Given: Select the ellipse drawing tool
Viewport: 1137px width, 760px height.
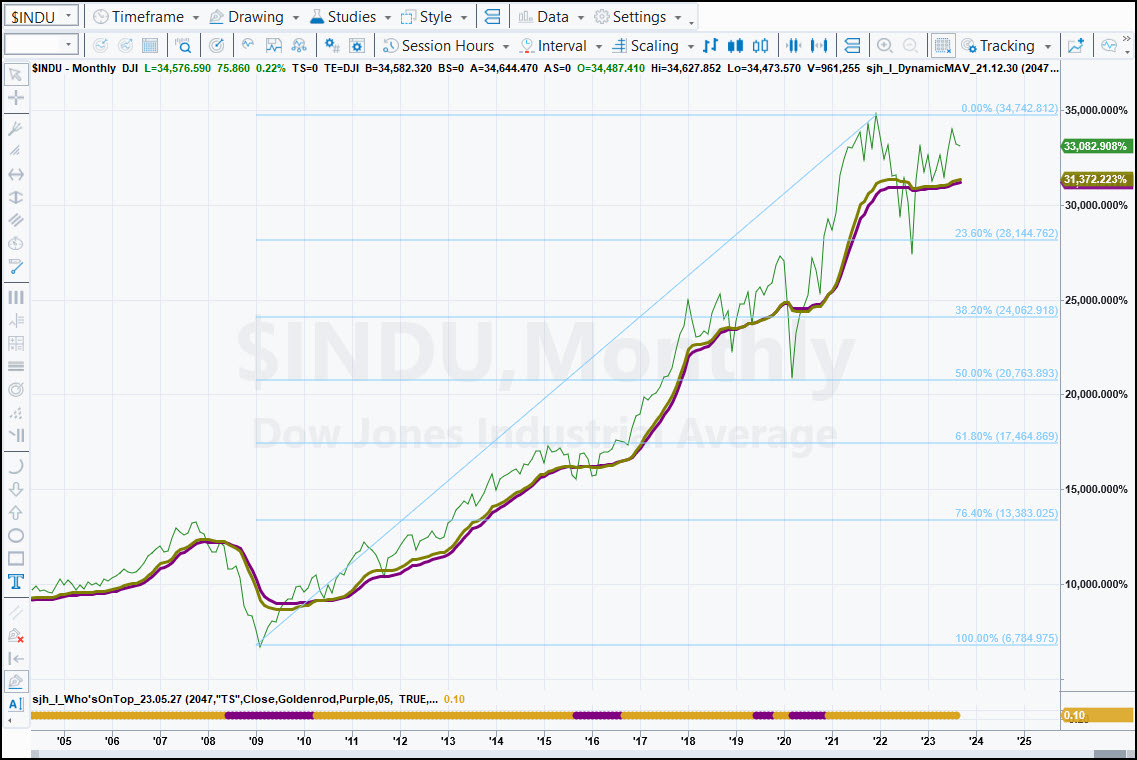Looking at the screenshot, I should 15,536.
